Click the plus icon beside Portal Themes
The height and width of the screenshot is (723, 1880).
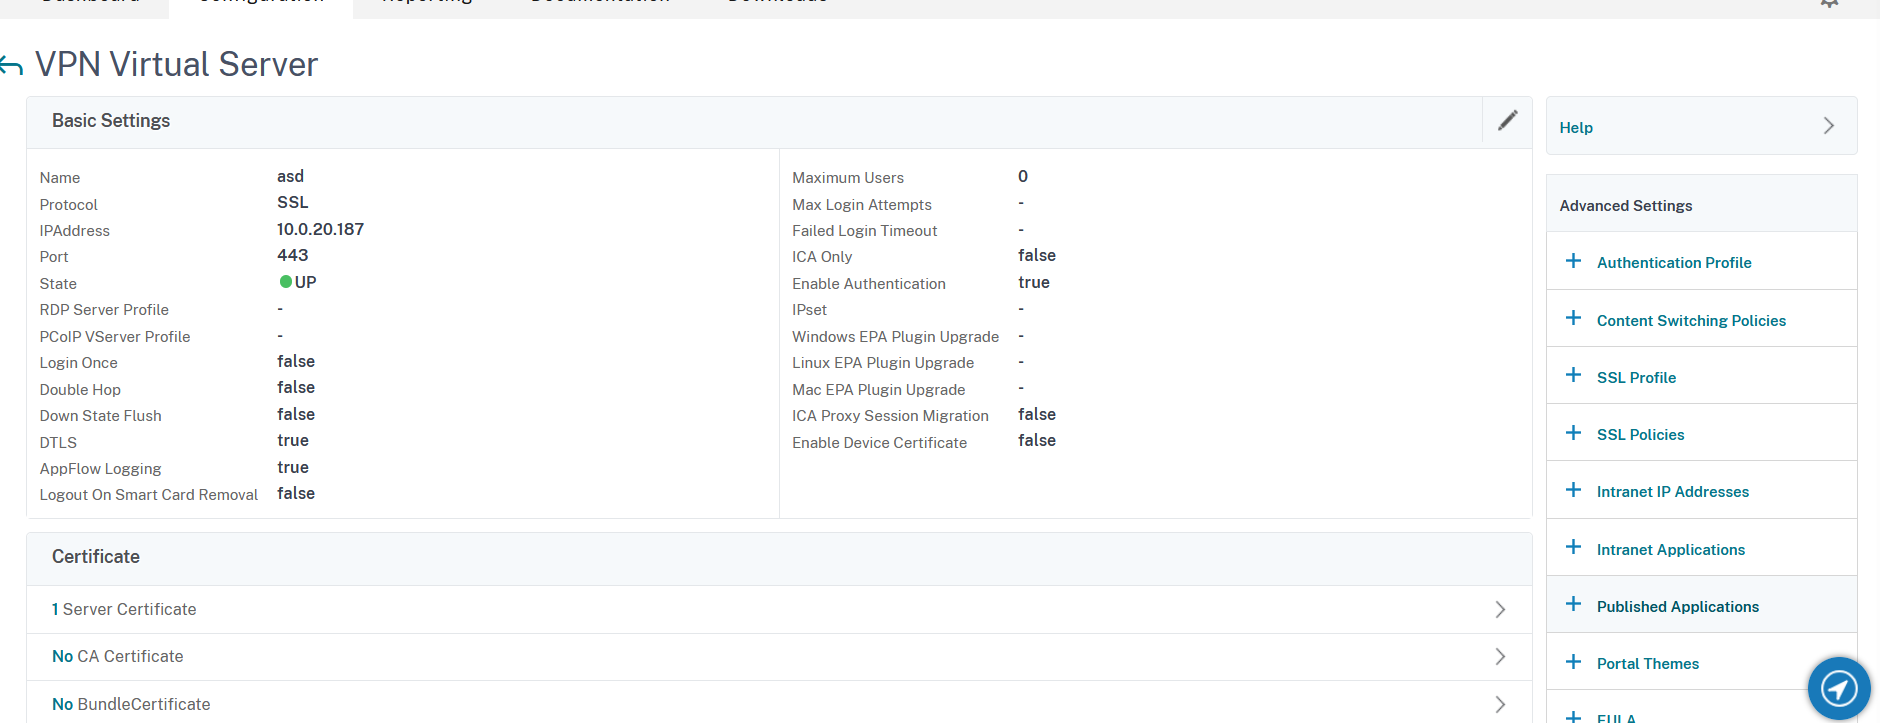[1573, 662]
